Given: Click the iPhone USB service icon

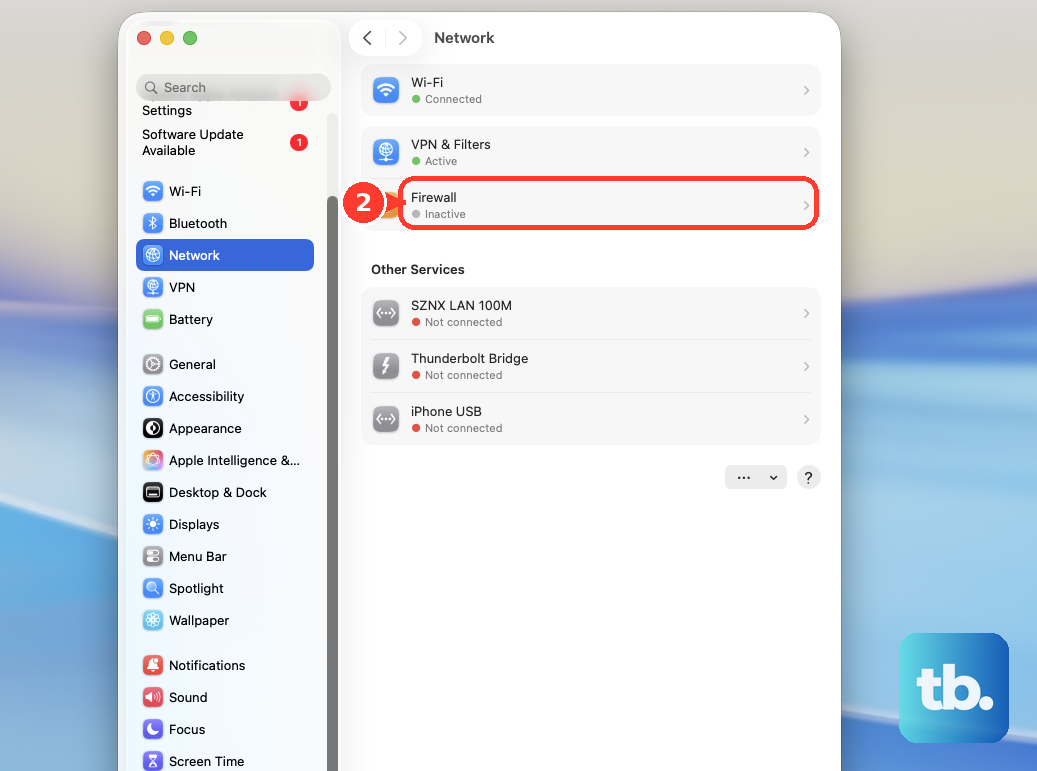Looking at the screenshot, I should click(386, 419).
